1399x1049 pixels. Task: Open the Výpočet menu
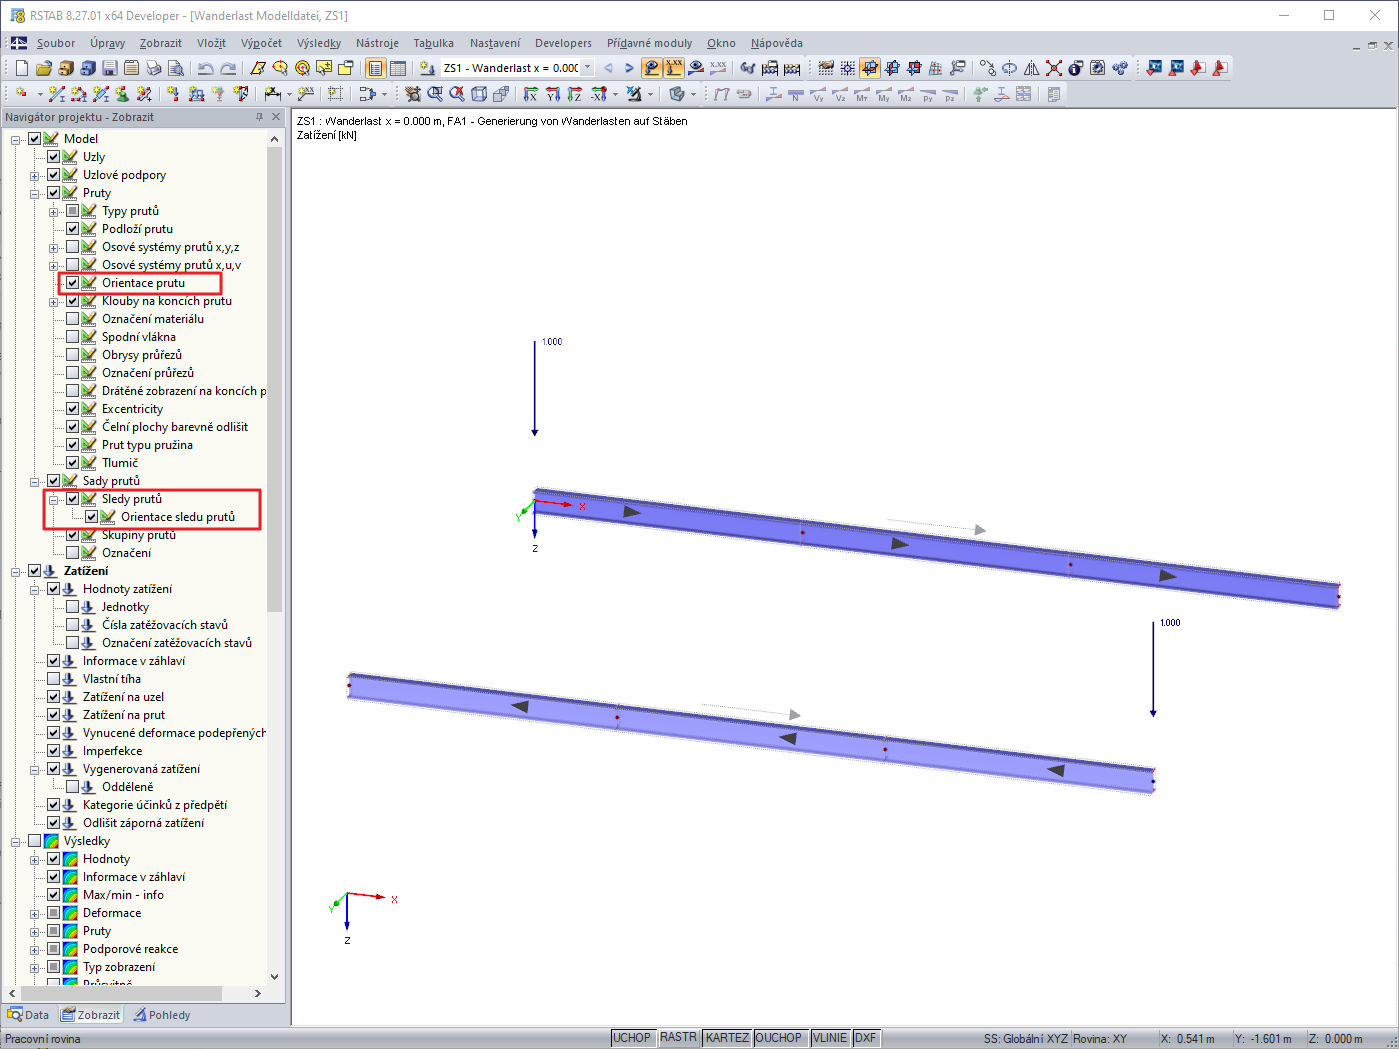click(x=261, y=43)
